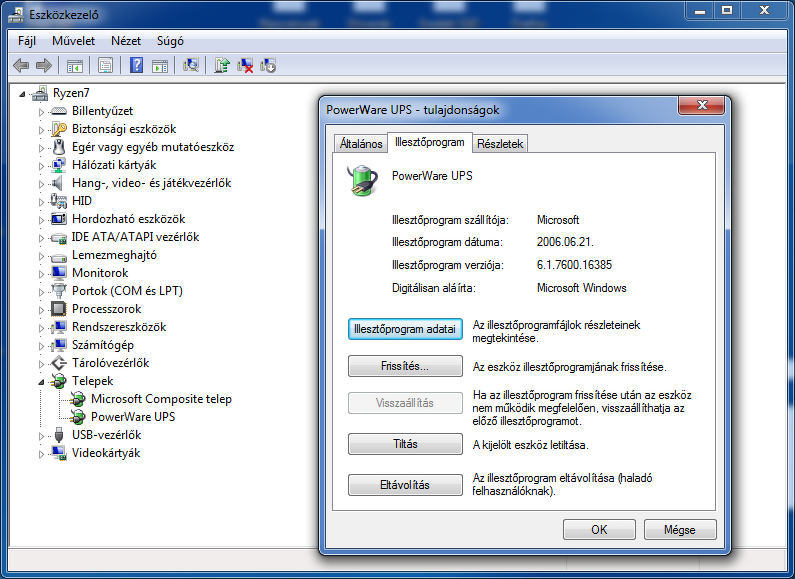Select the Videokártyák display icon
Screen dimensions: 795x579
(x=59, y=453)
